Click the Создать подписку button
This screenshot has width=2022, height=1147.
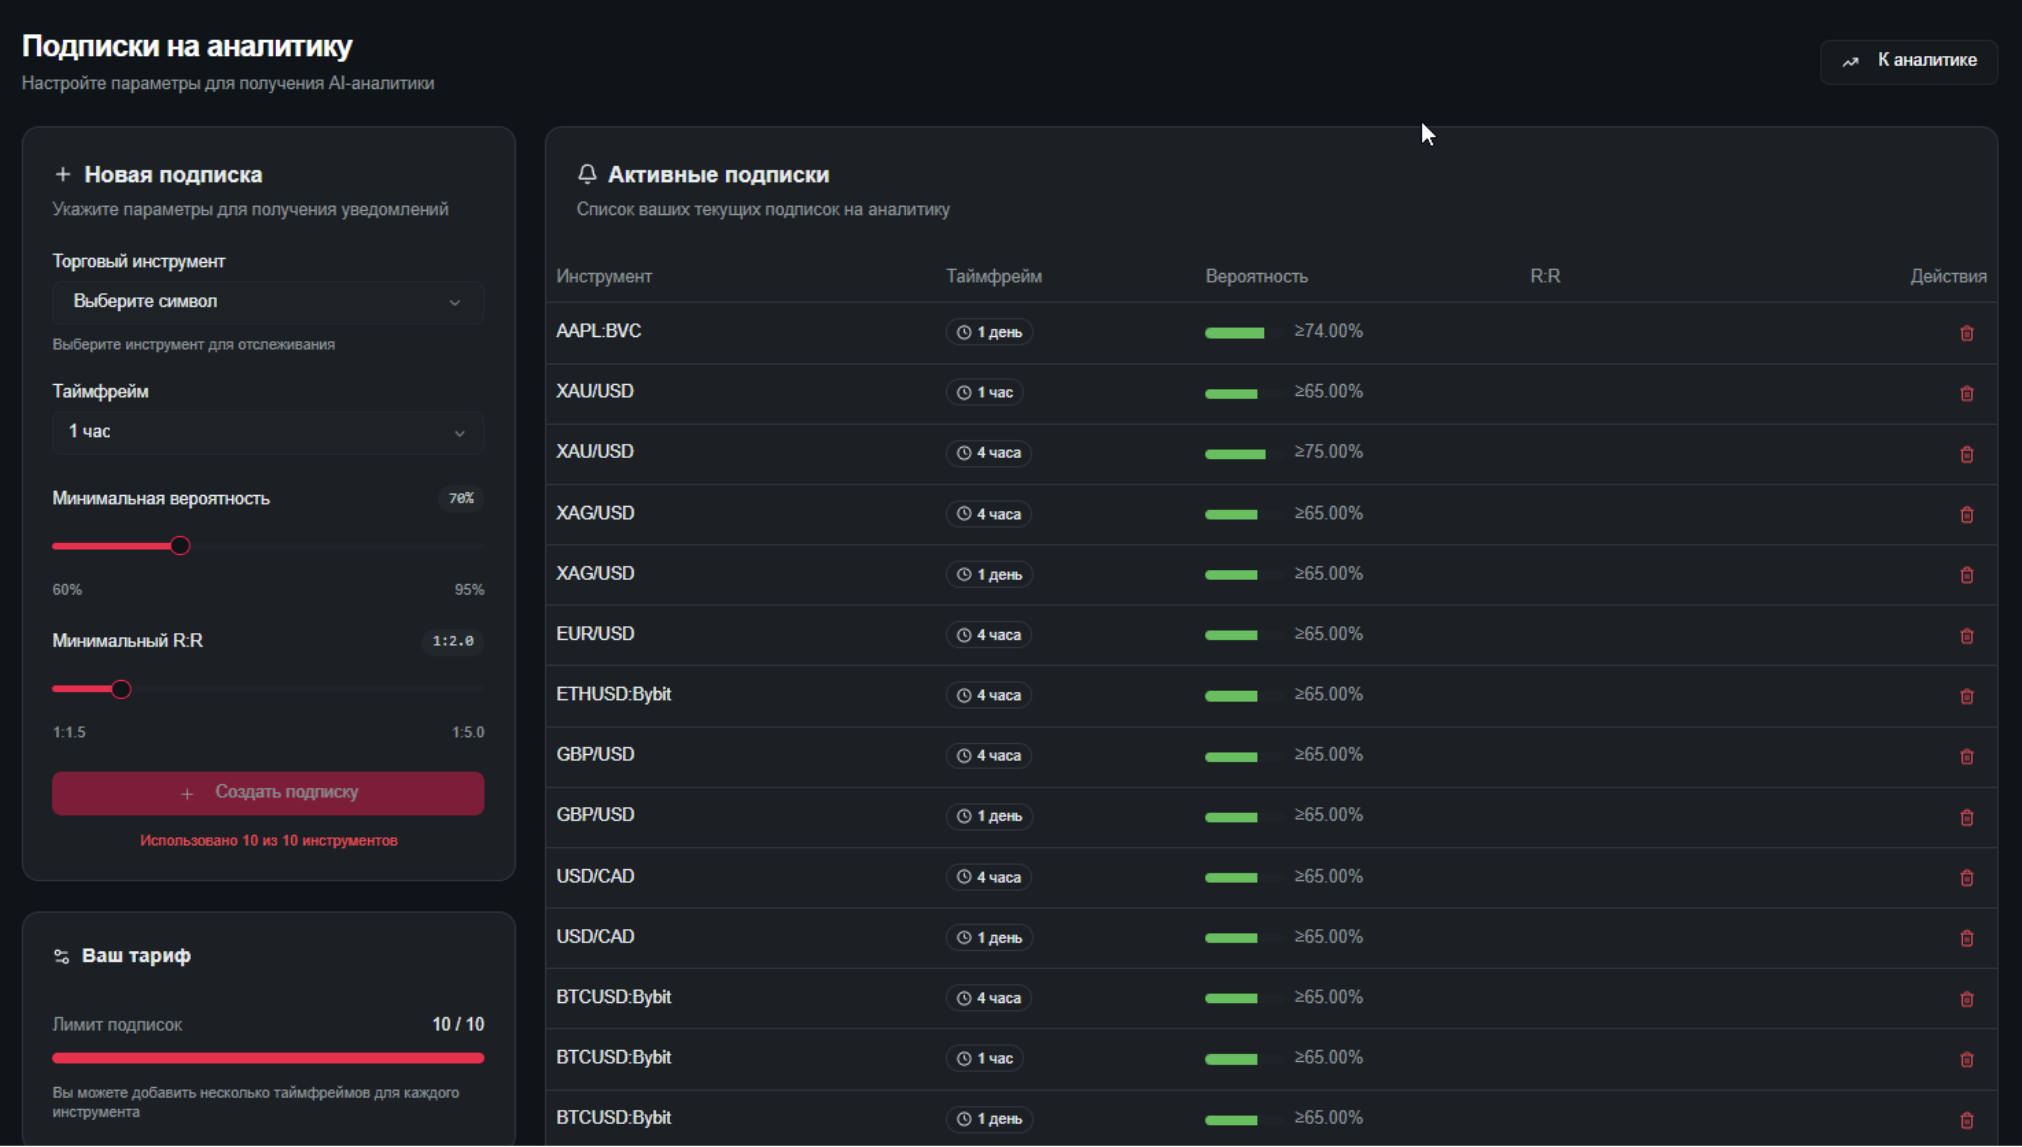[268, 793]
